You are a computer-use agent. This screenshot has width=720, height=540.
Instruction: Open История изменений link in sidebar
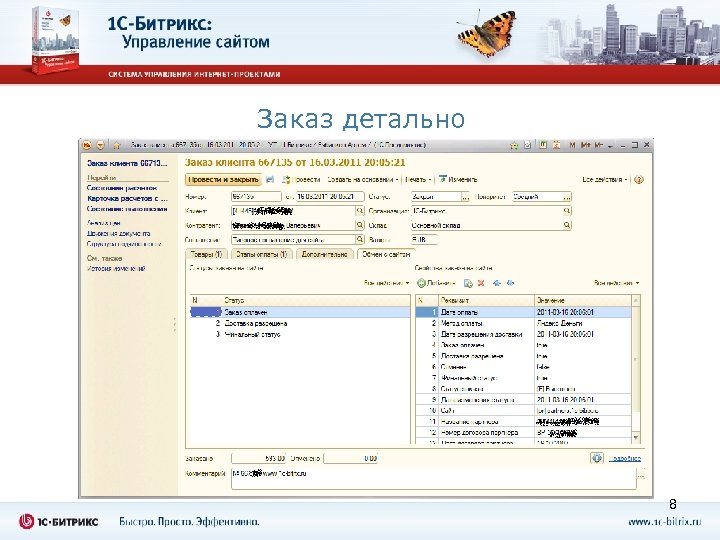click(x=116, y=269)
